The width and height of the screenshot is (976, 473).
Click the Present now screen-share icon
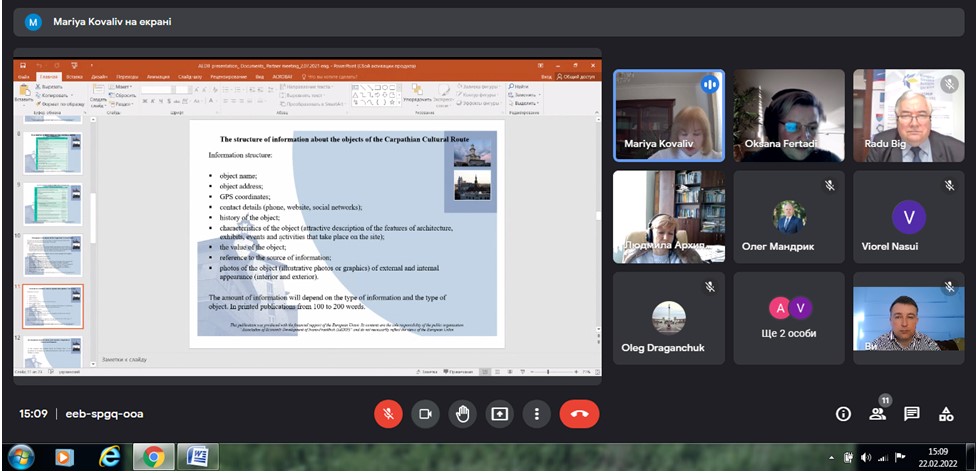point(499,413)
